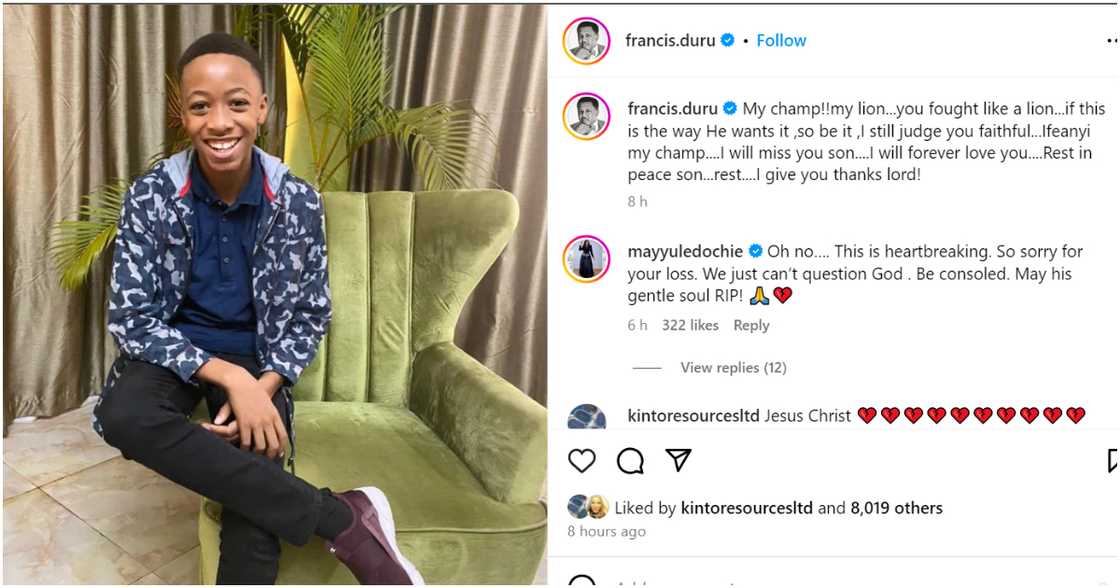Click francis.duru header profile picture
The width and height of the screenshot is (1120, 588).
586,41
